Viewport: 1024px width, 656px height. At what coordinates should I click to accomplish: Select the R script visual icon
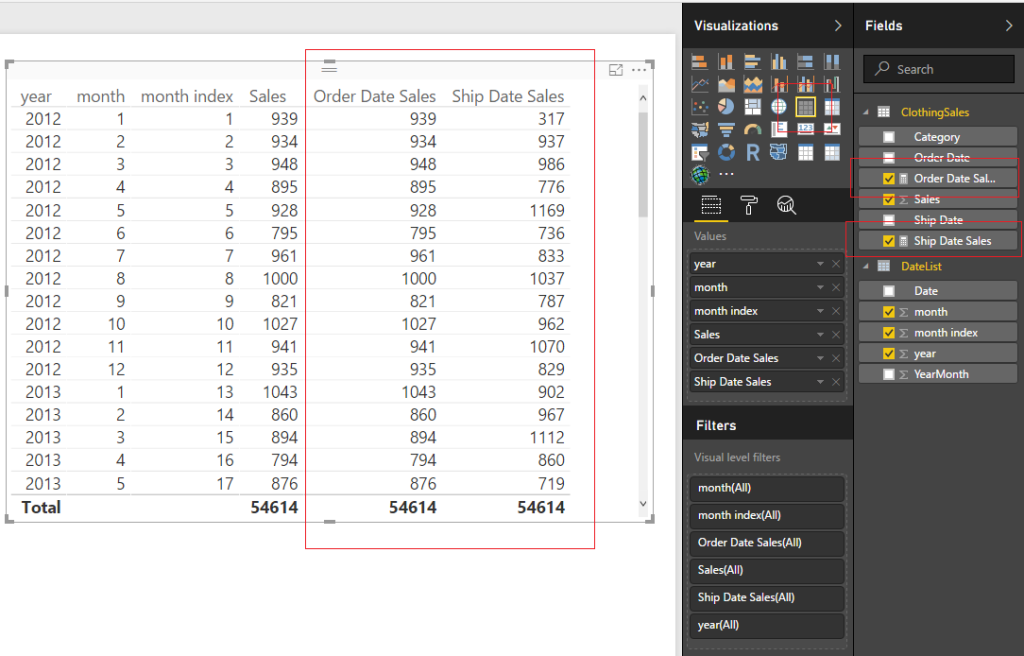753,152
